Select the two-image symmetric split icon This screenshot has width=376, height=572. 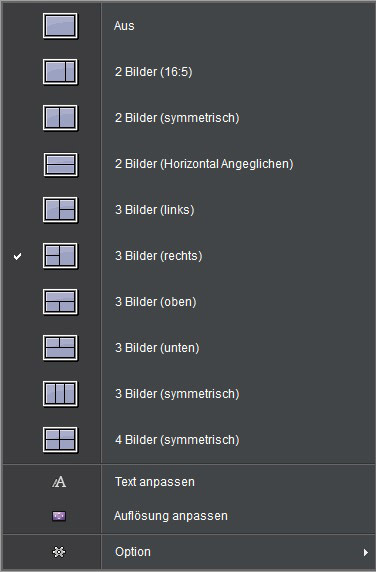point(60,118)
